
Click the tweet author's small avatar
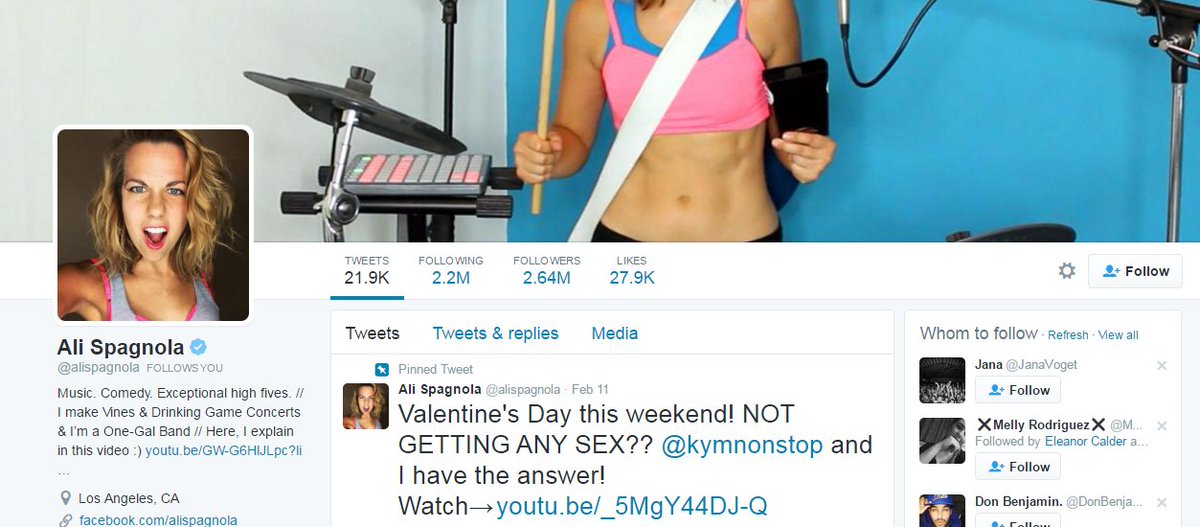point(365,405)
